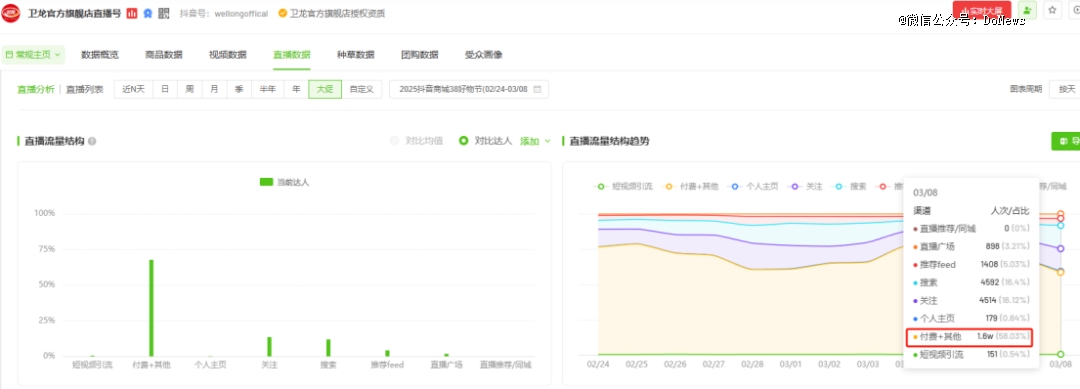The image size is (1080, 389).
Task: Switch to the 视频数据 tab
Action: click(x=228, y=54)
